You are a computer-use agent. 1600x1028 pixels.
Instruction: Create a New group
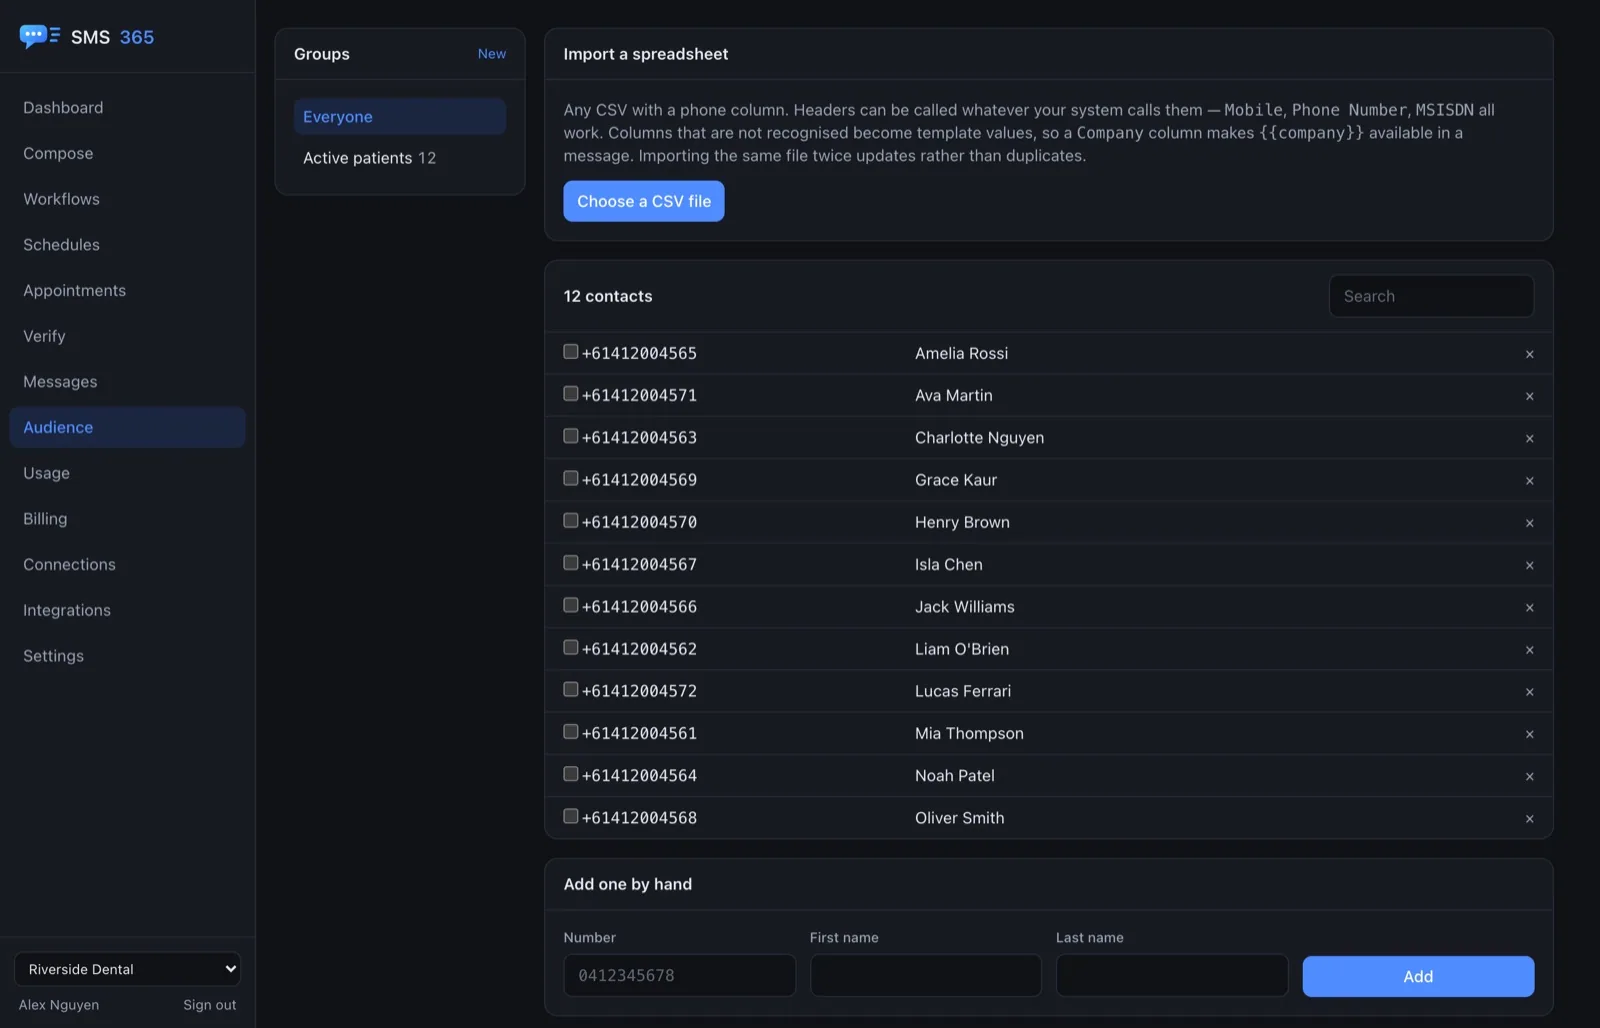[x=491, y=54]
